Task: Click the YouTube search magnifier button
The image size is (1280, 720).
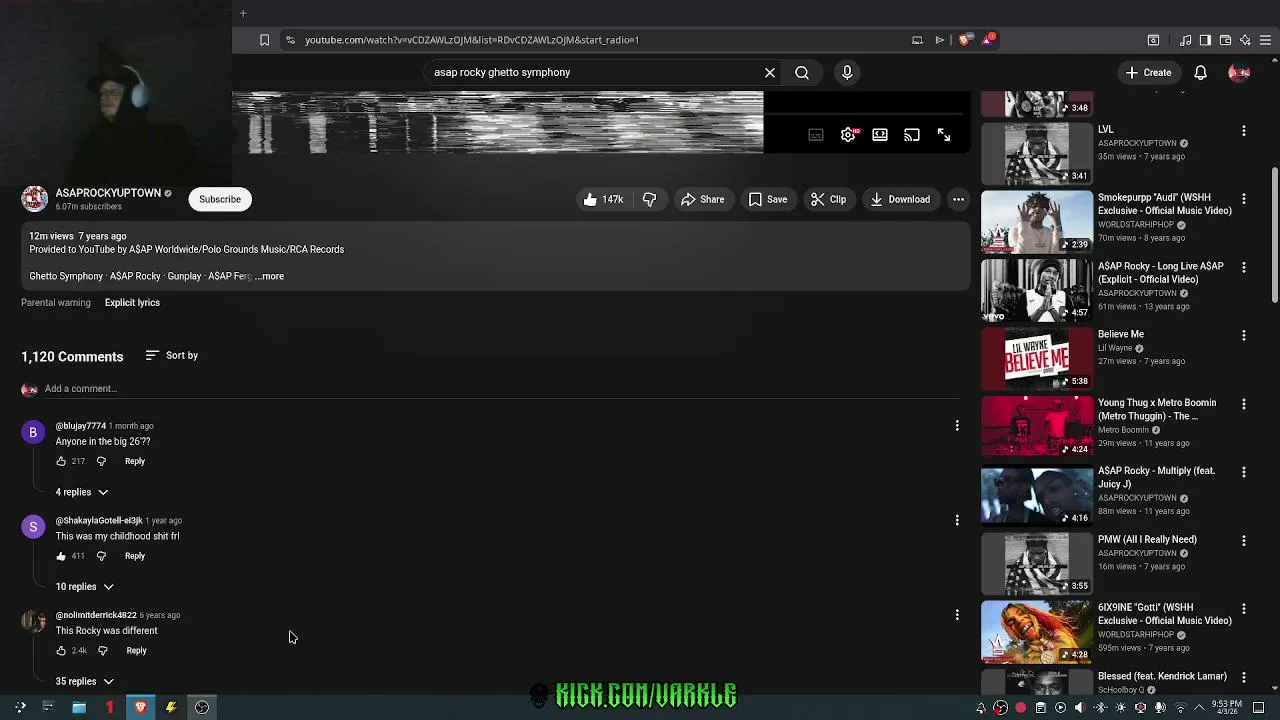Action: [802, 73]
